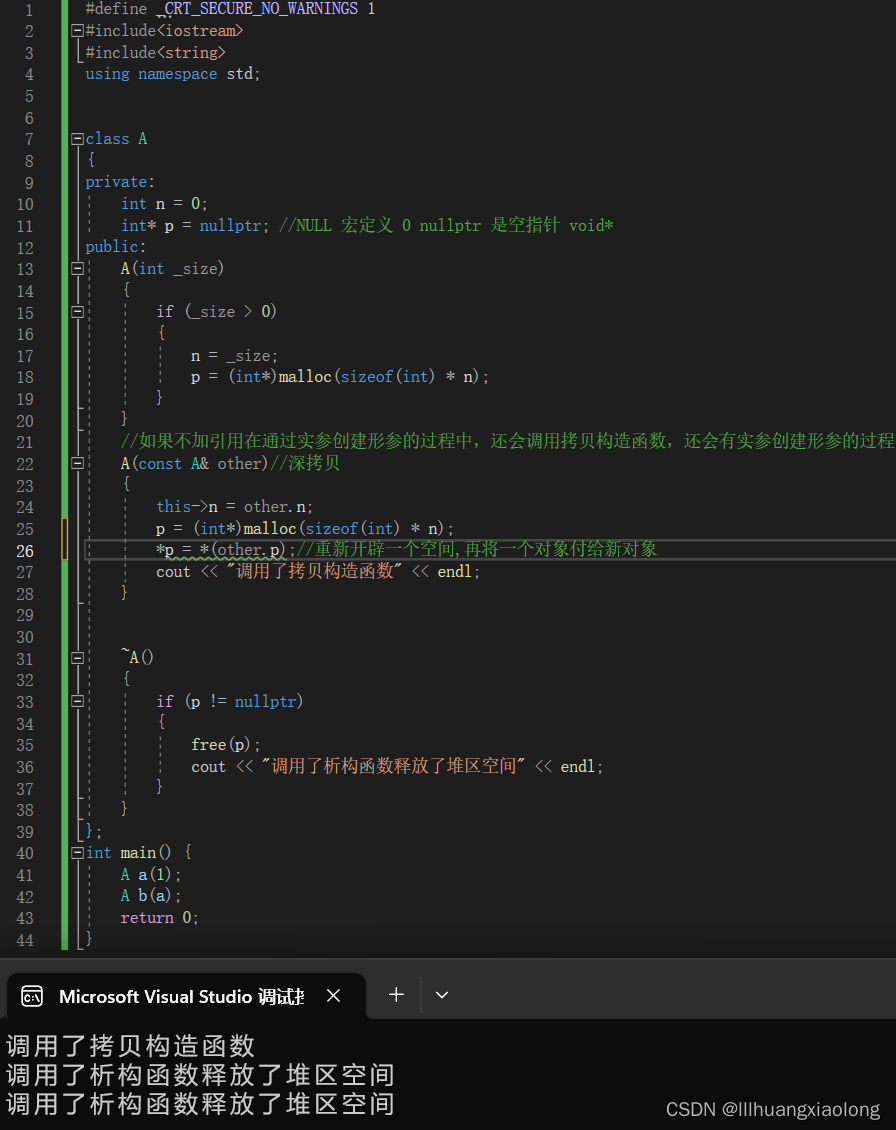Screen dimensions: 896x1130
Task: Click the _CRT_SECURE_NO_WARNINGS macro name
Action: coord(257,9)
